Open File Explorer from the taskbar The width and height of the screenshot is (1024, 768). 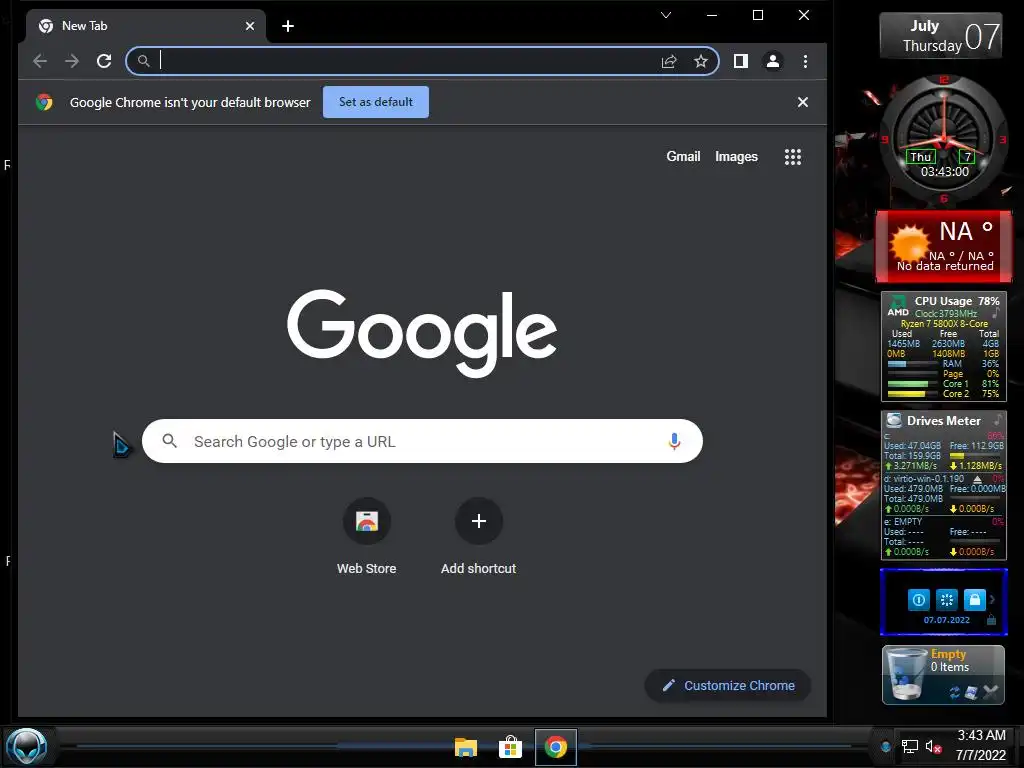pos(466,747)
